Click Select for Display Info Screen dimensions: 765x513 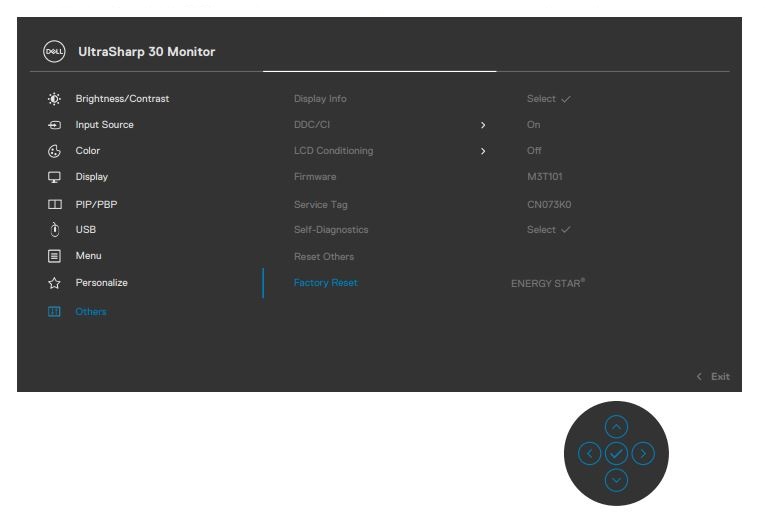coord(541,99)
